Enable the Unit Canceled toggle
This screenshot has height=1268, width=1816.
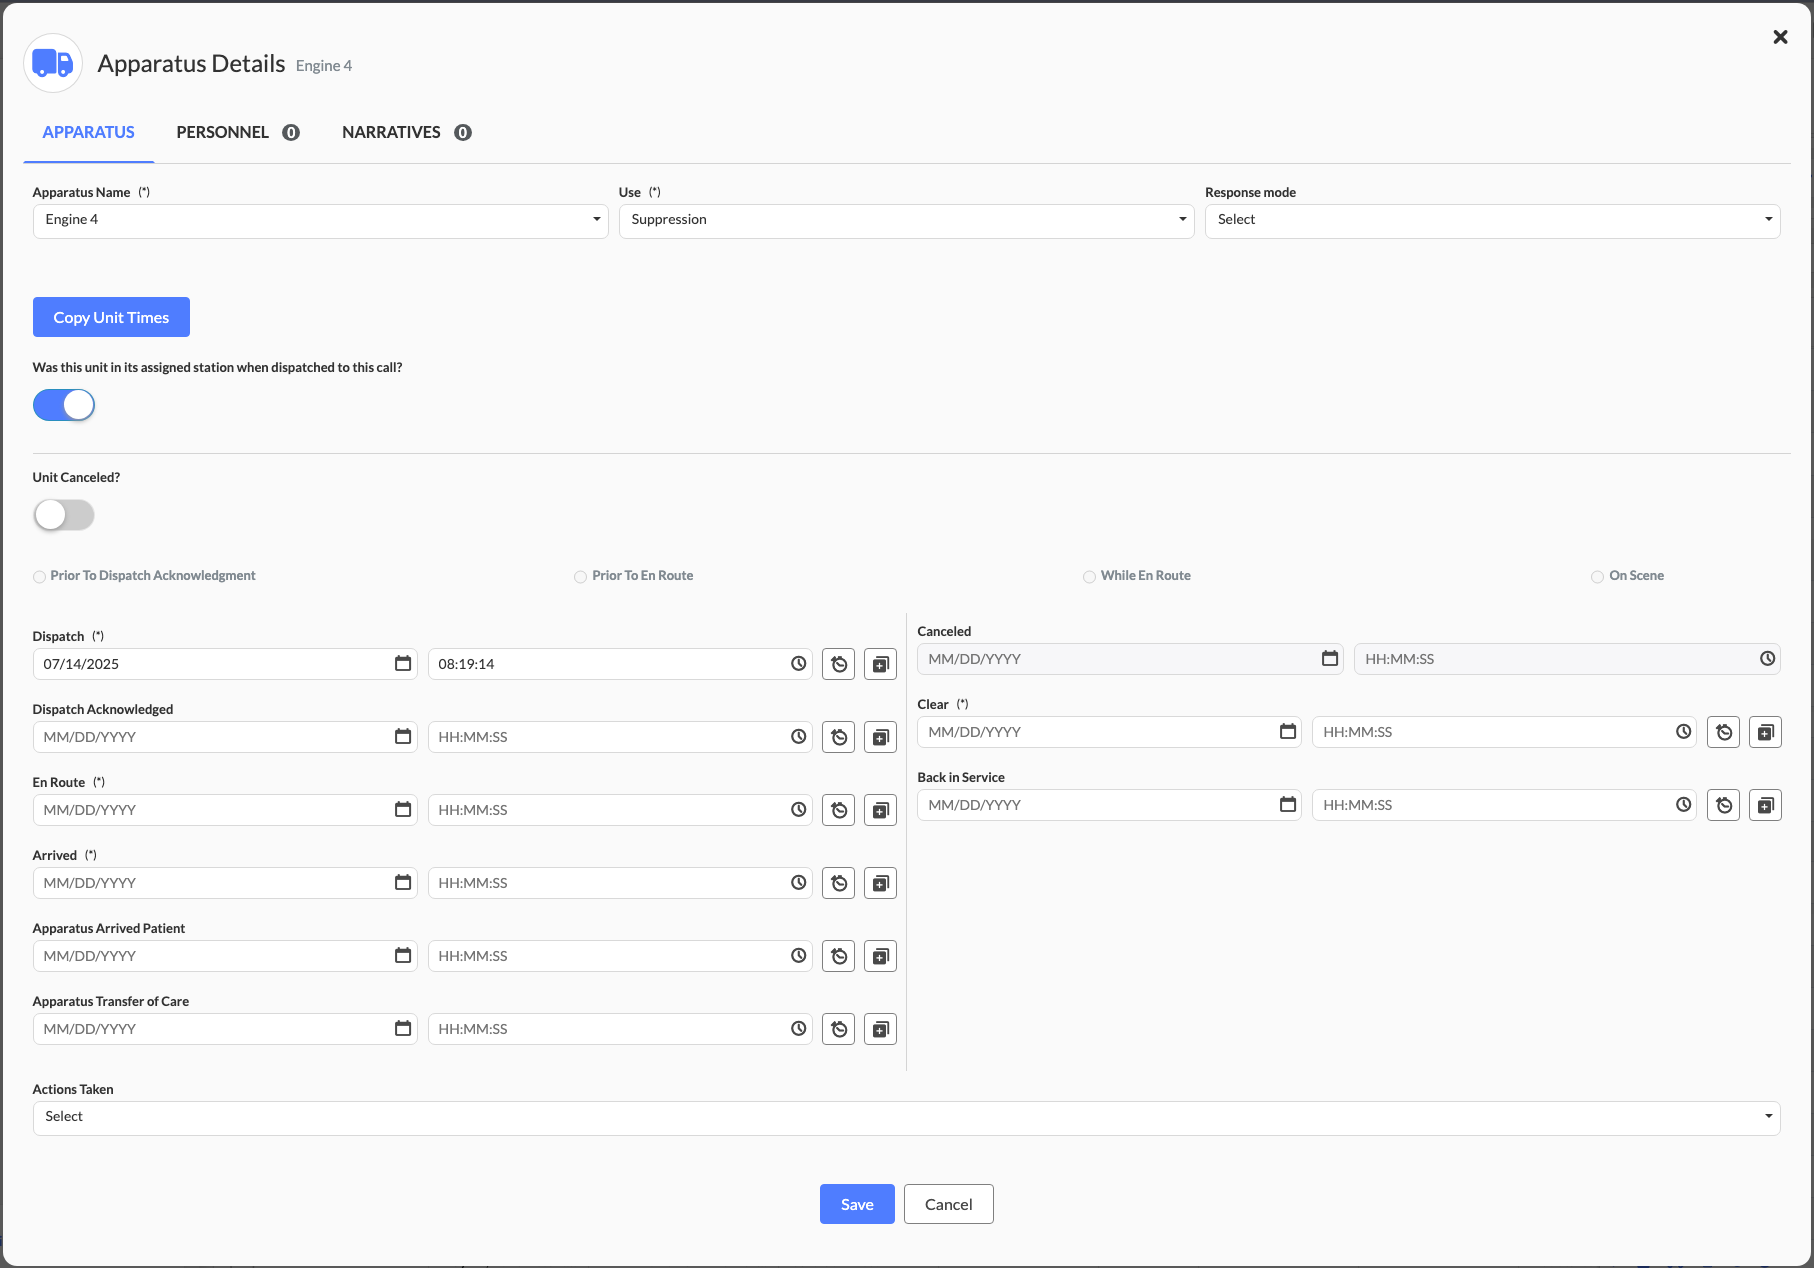(x=64, y=515)
